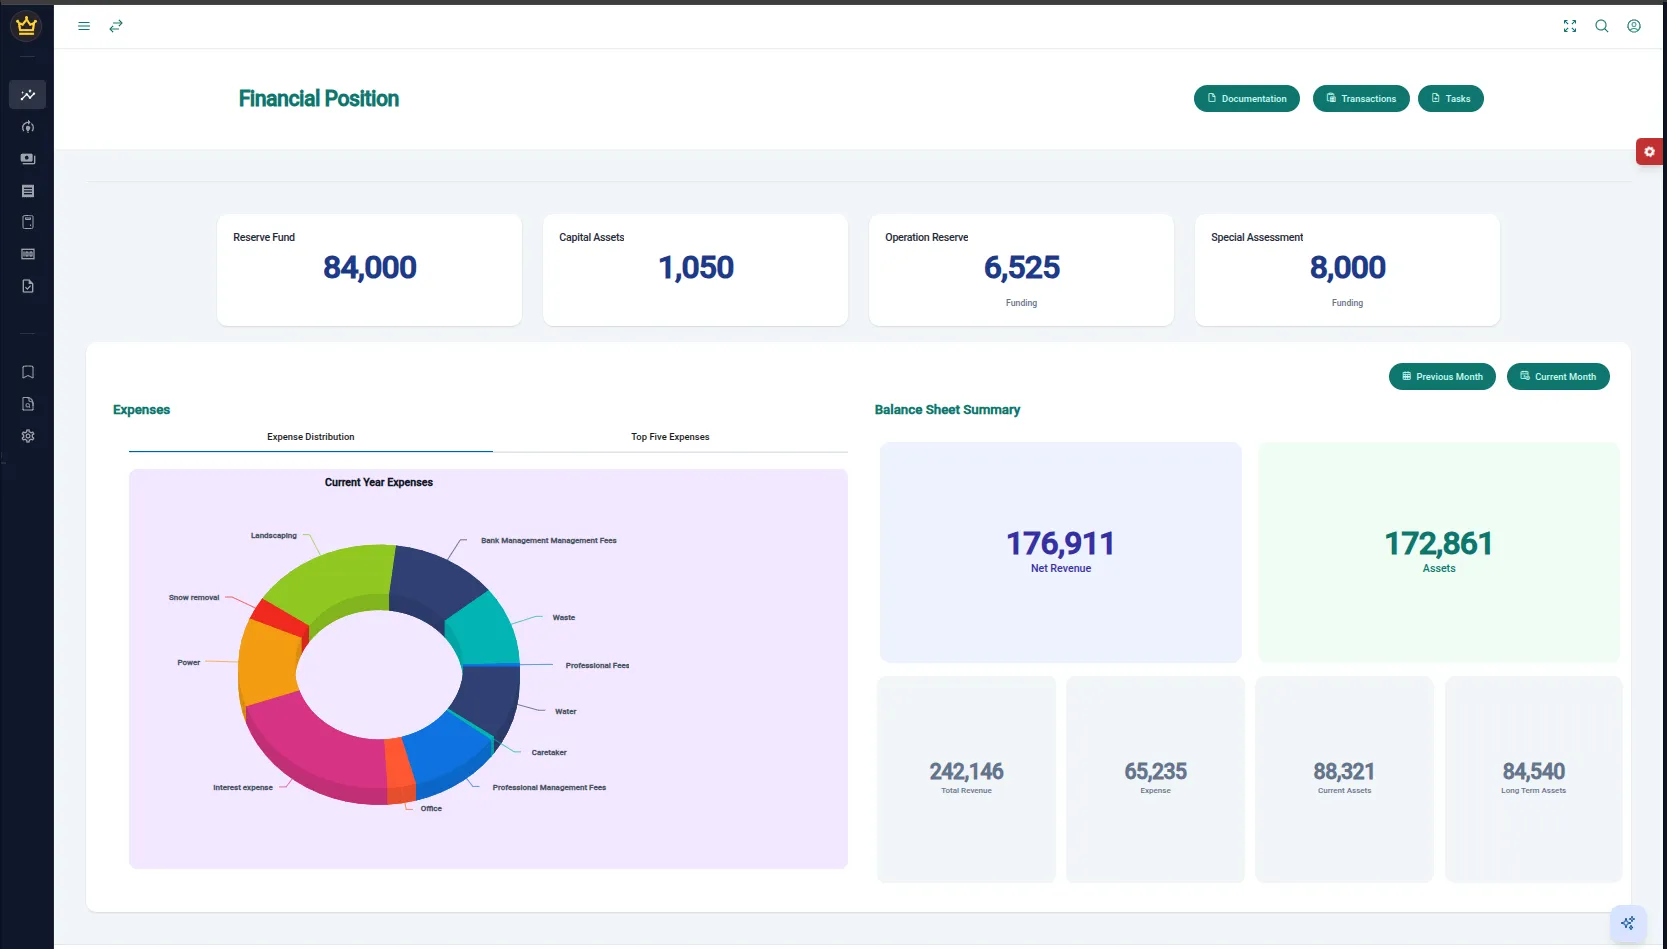The height and width of the screenshot is (949, 1667).
Task: Select the Expense Distribution tab
Action: click(310, 437)
